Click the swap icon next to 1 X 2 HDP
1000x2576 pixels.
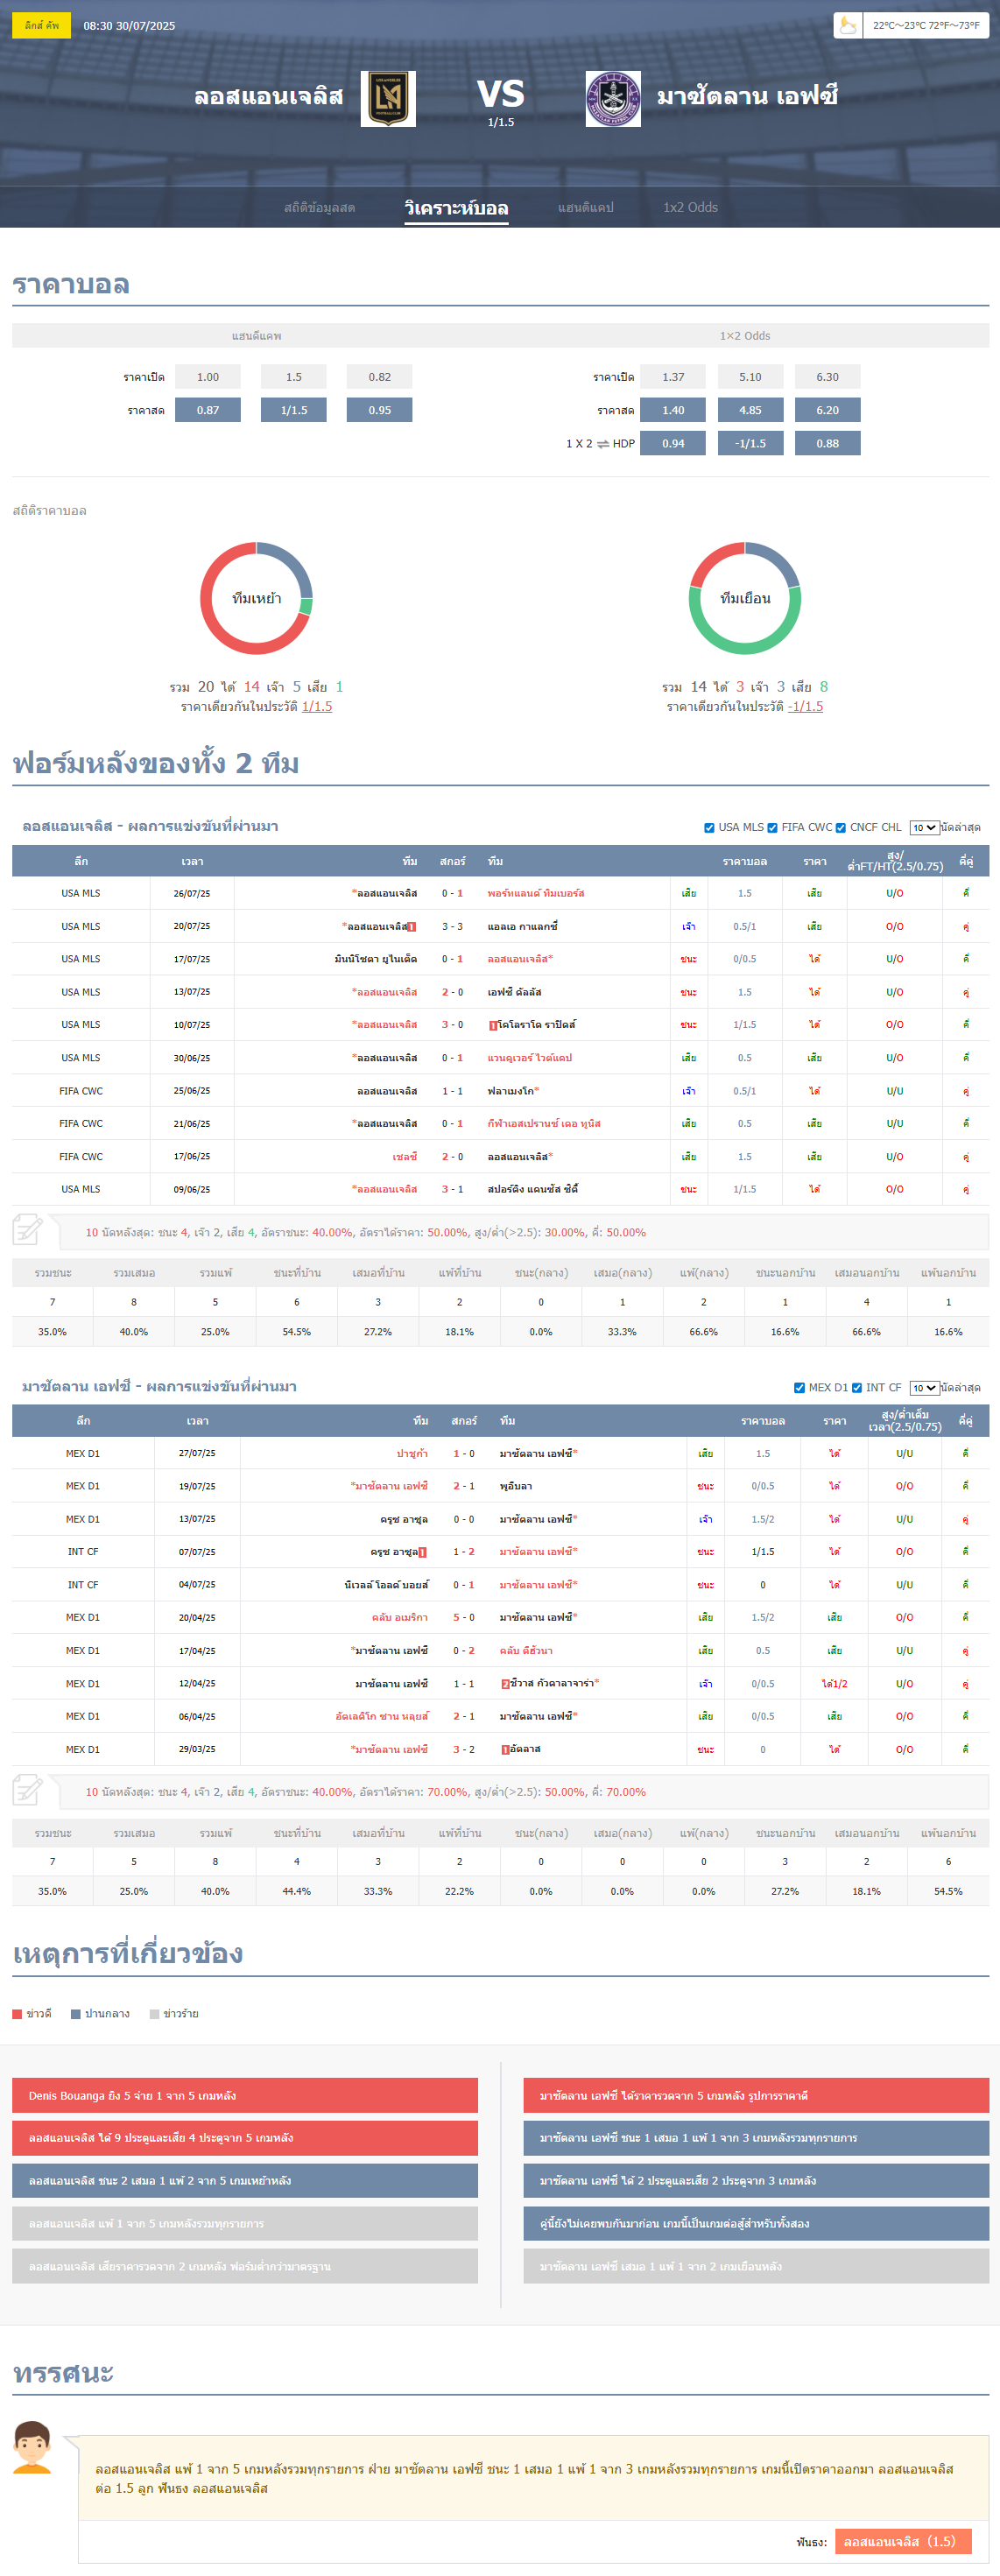[x=603, y=444]
